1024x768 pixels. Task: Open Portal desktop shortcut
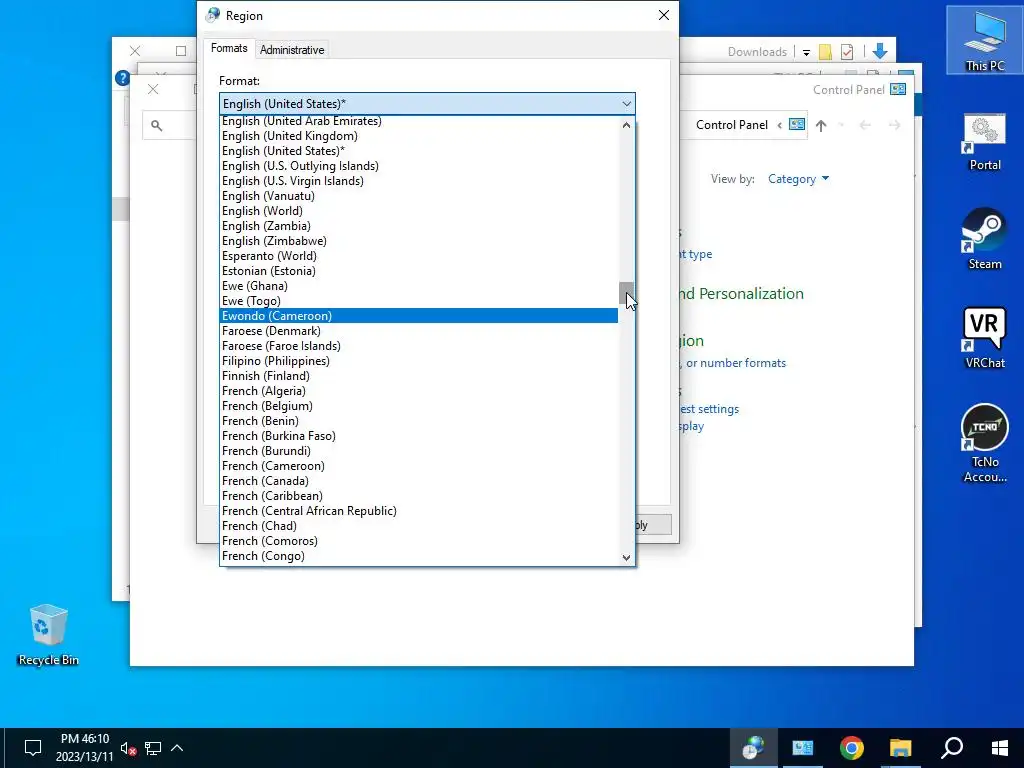click(985, 142)
